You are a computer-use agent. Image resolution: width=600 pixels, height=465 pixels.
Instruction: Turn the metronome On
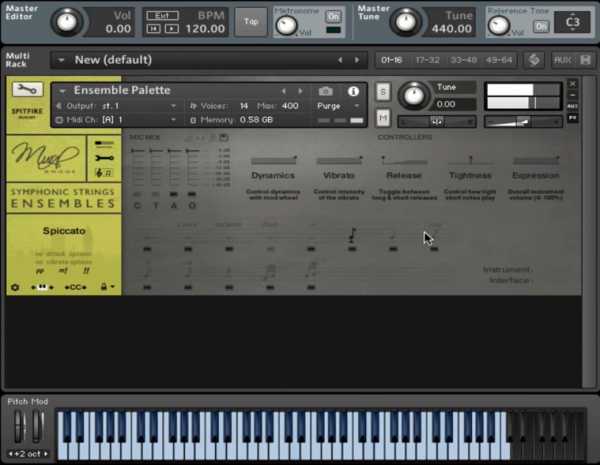333,16
